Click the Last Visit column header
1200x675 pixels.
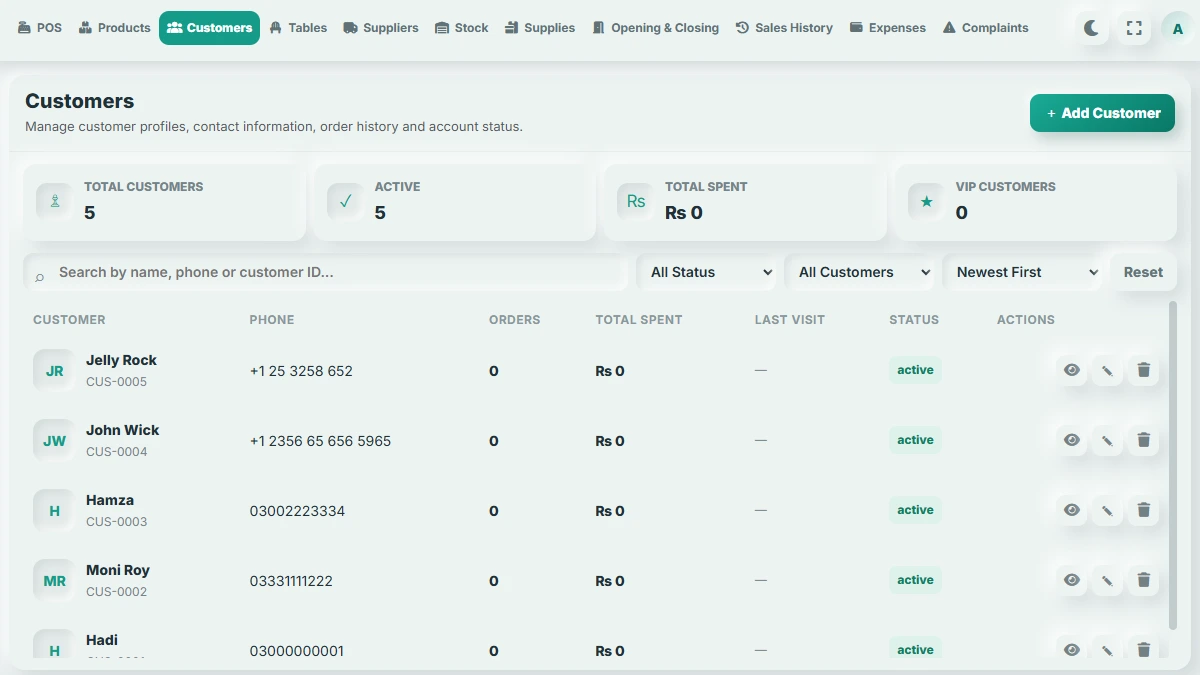coord(790,320)
